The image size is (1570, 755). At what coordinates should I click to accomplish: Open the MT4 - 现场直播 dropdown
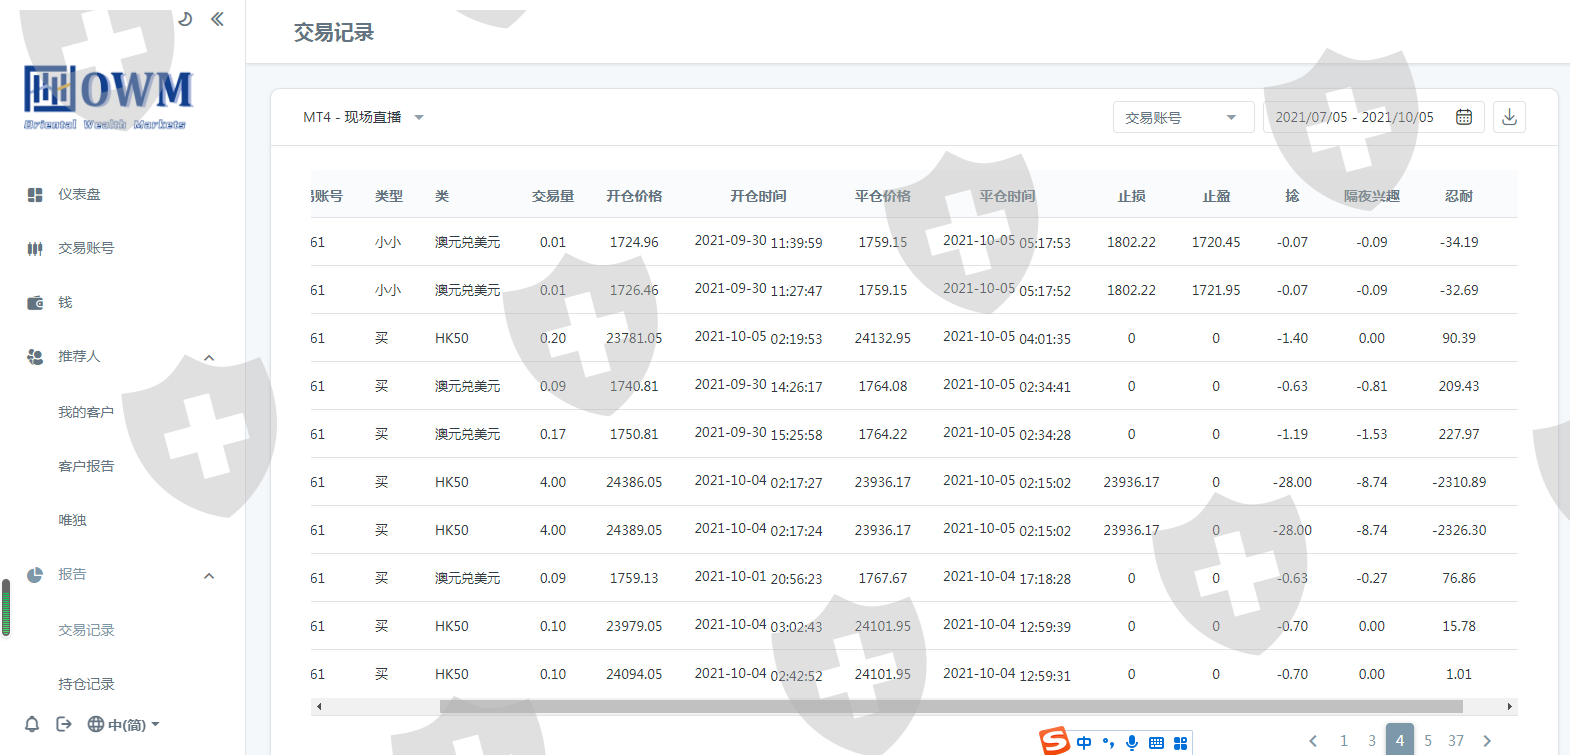click(363, 117)
